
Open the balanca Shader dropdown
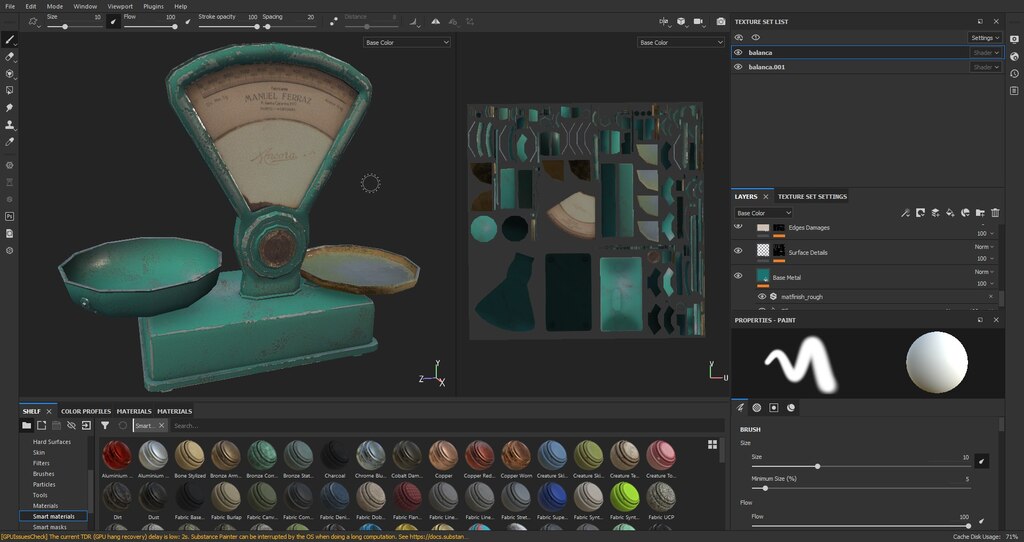986,52
